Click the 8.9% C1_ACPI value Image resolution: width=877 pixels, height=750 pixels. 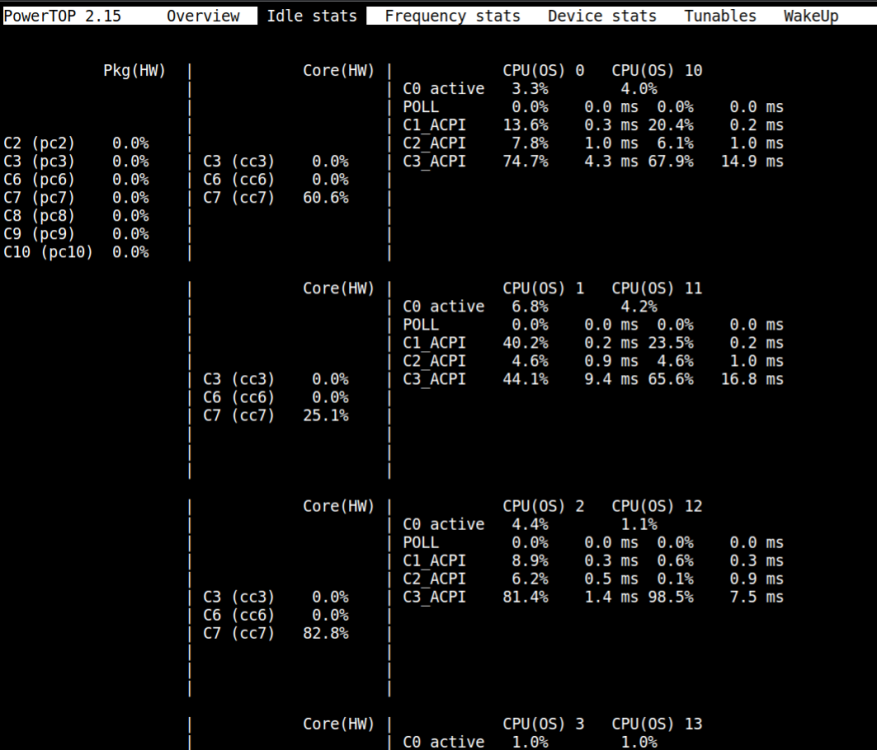(x=530, y=560)
